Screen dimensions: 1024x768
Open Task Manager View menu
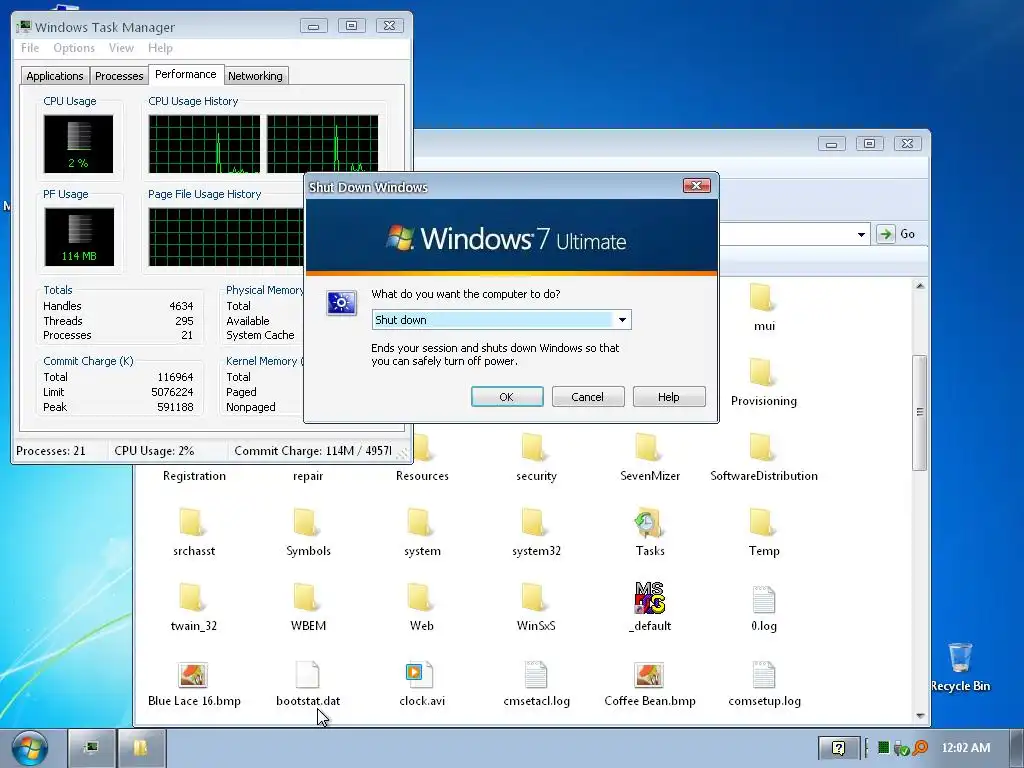121,48
